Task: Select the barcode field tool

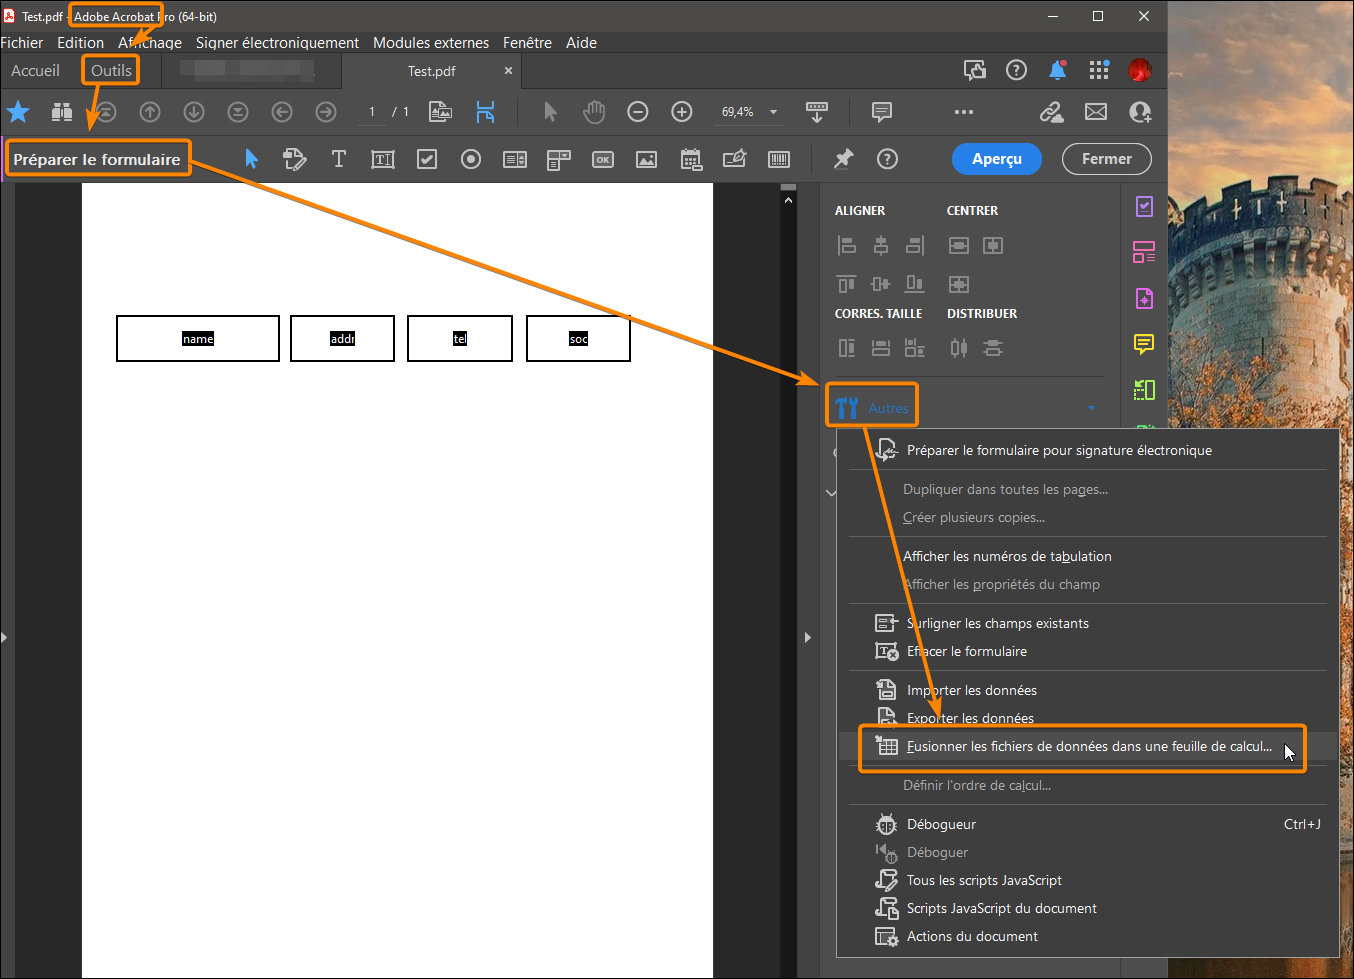Action: coord(779,158)
